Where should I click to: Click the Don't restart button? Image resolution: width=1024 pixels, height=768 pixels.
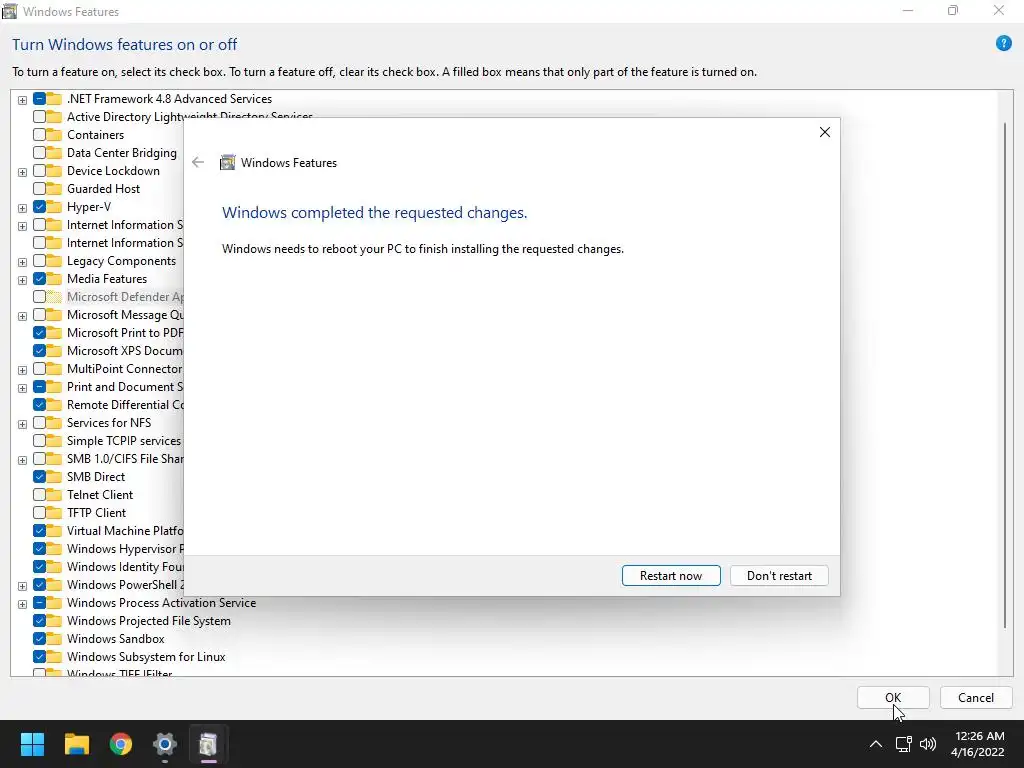point(779,575)
